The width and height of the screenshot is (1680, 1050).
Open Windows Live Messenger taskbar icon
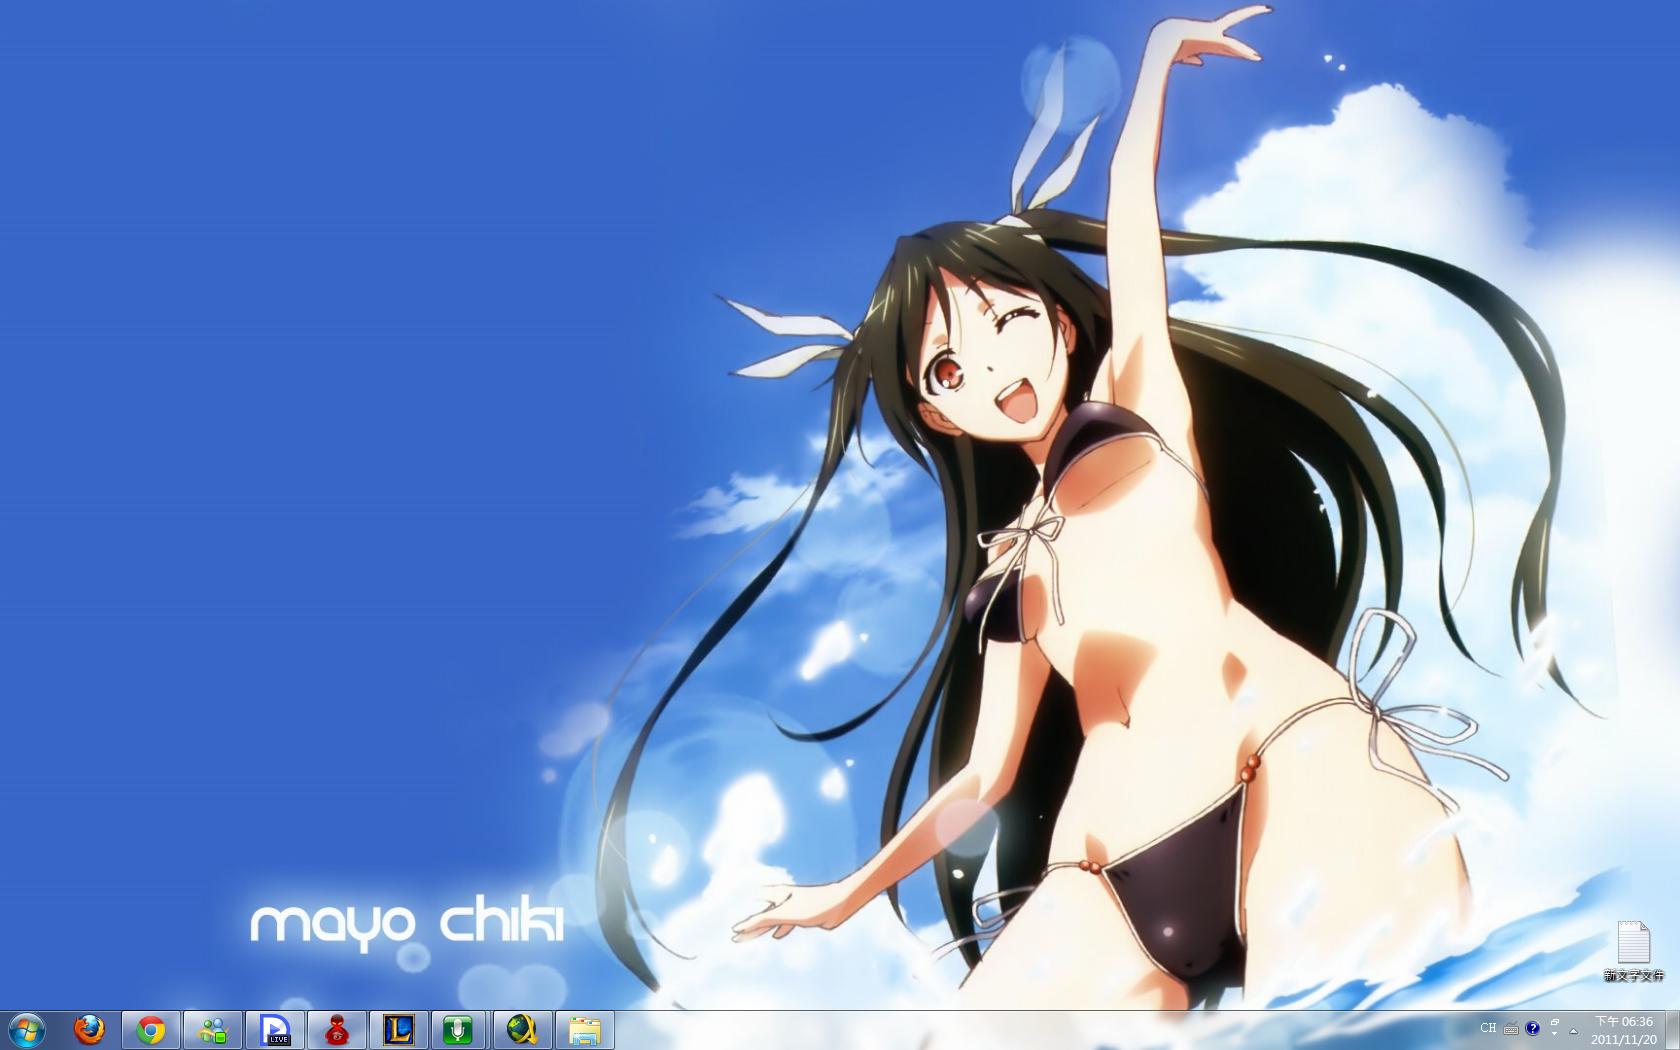click(x=213, y=1029)
